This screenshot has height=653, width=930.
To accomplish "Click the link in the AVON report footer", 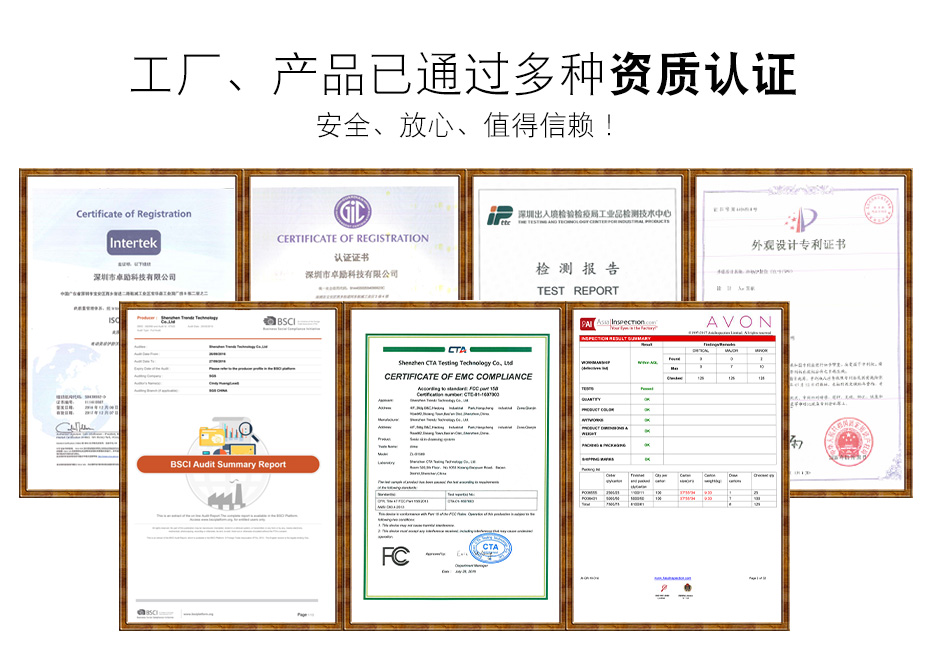I will pos(673,578).
